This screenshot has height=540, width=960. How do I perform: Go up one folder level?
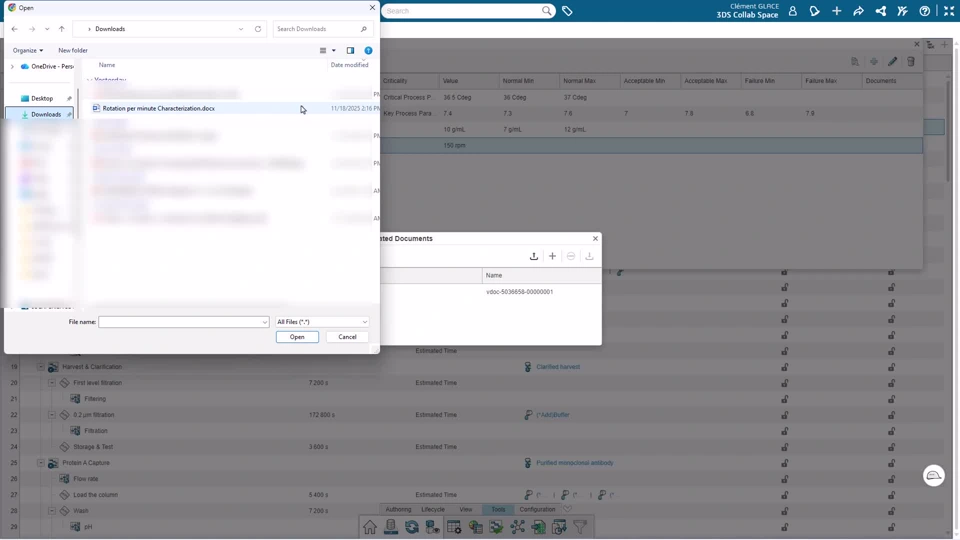pyautogui.click(x=62, y=29)
